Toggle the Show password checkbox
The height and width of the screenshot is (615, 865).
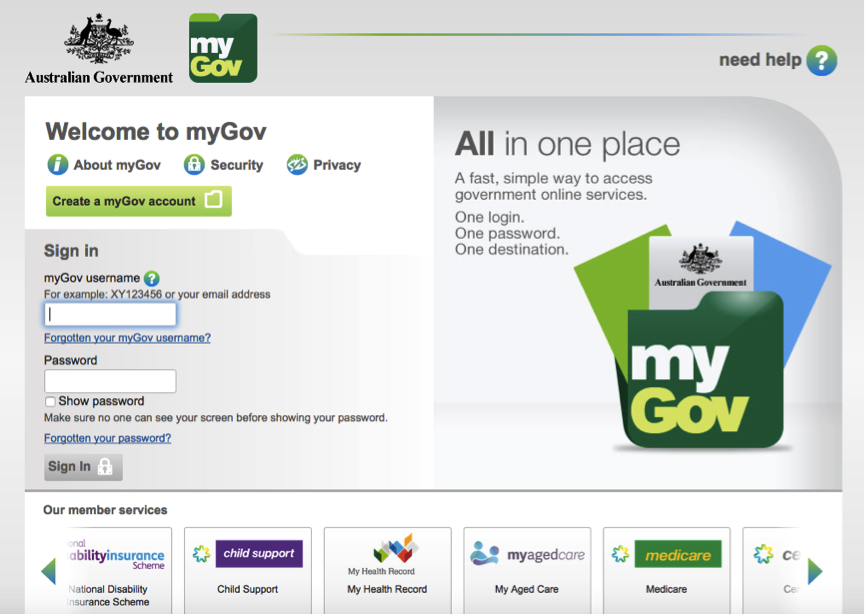pyautogui.click(x=50, y=402)
